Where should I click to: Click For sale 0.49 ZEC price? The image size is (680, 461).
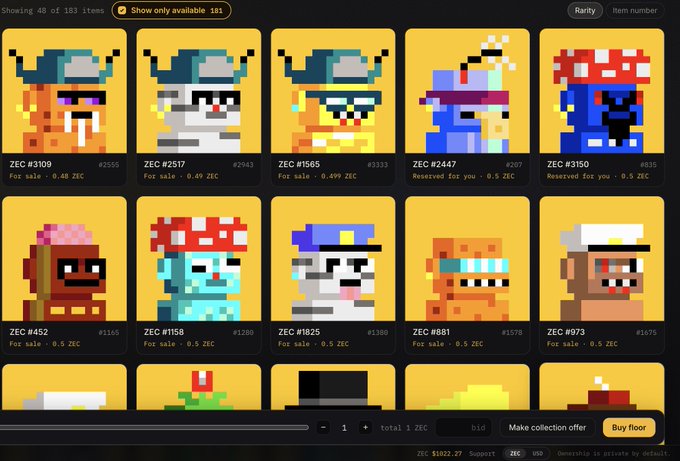(181, 176)
